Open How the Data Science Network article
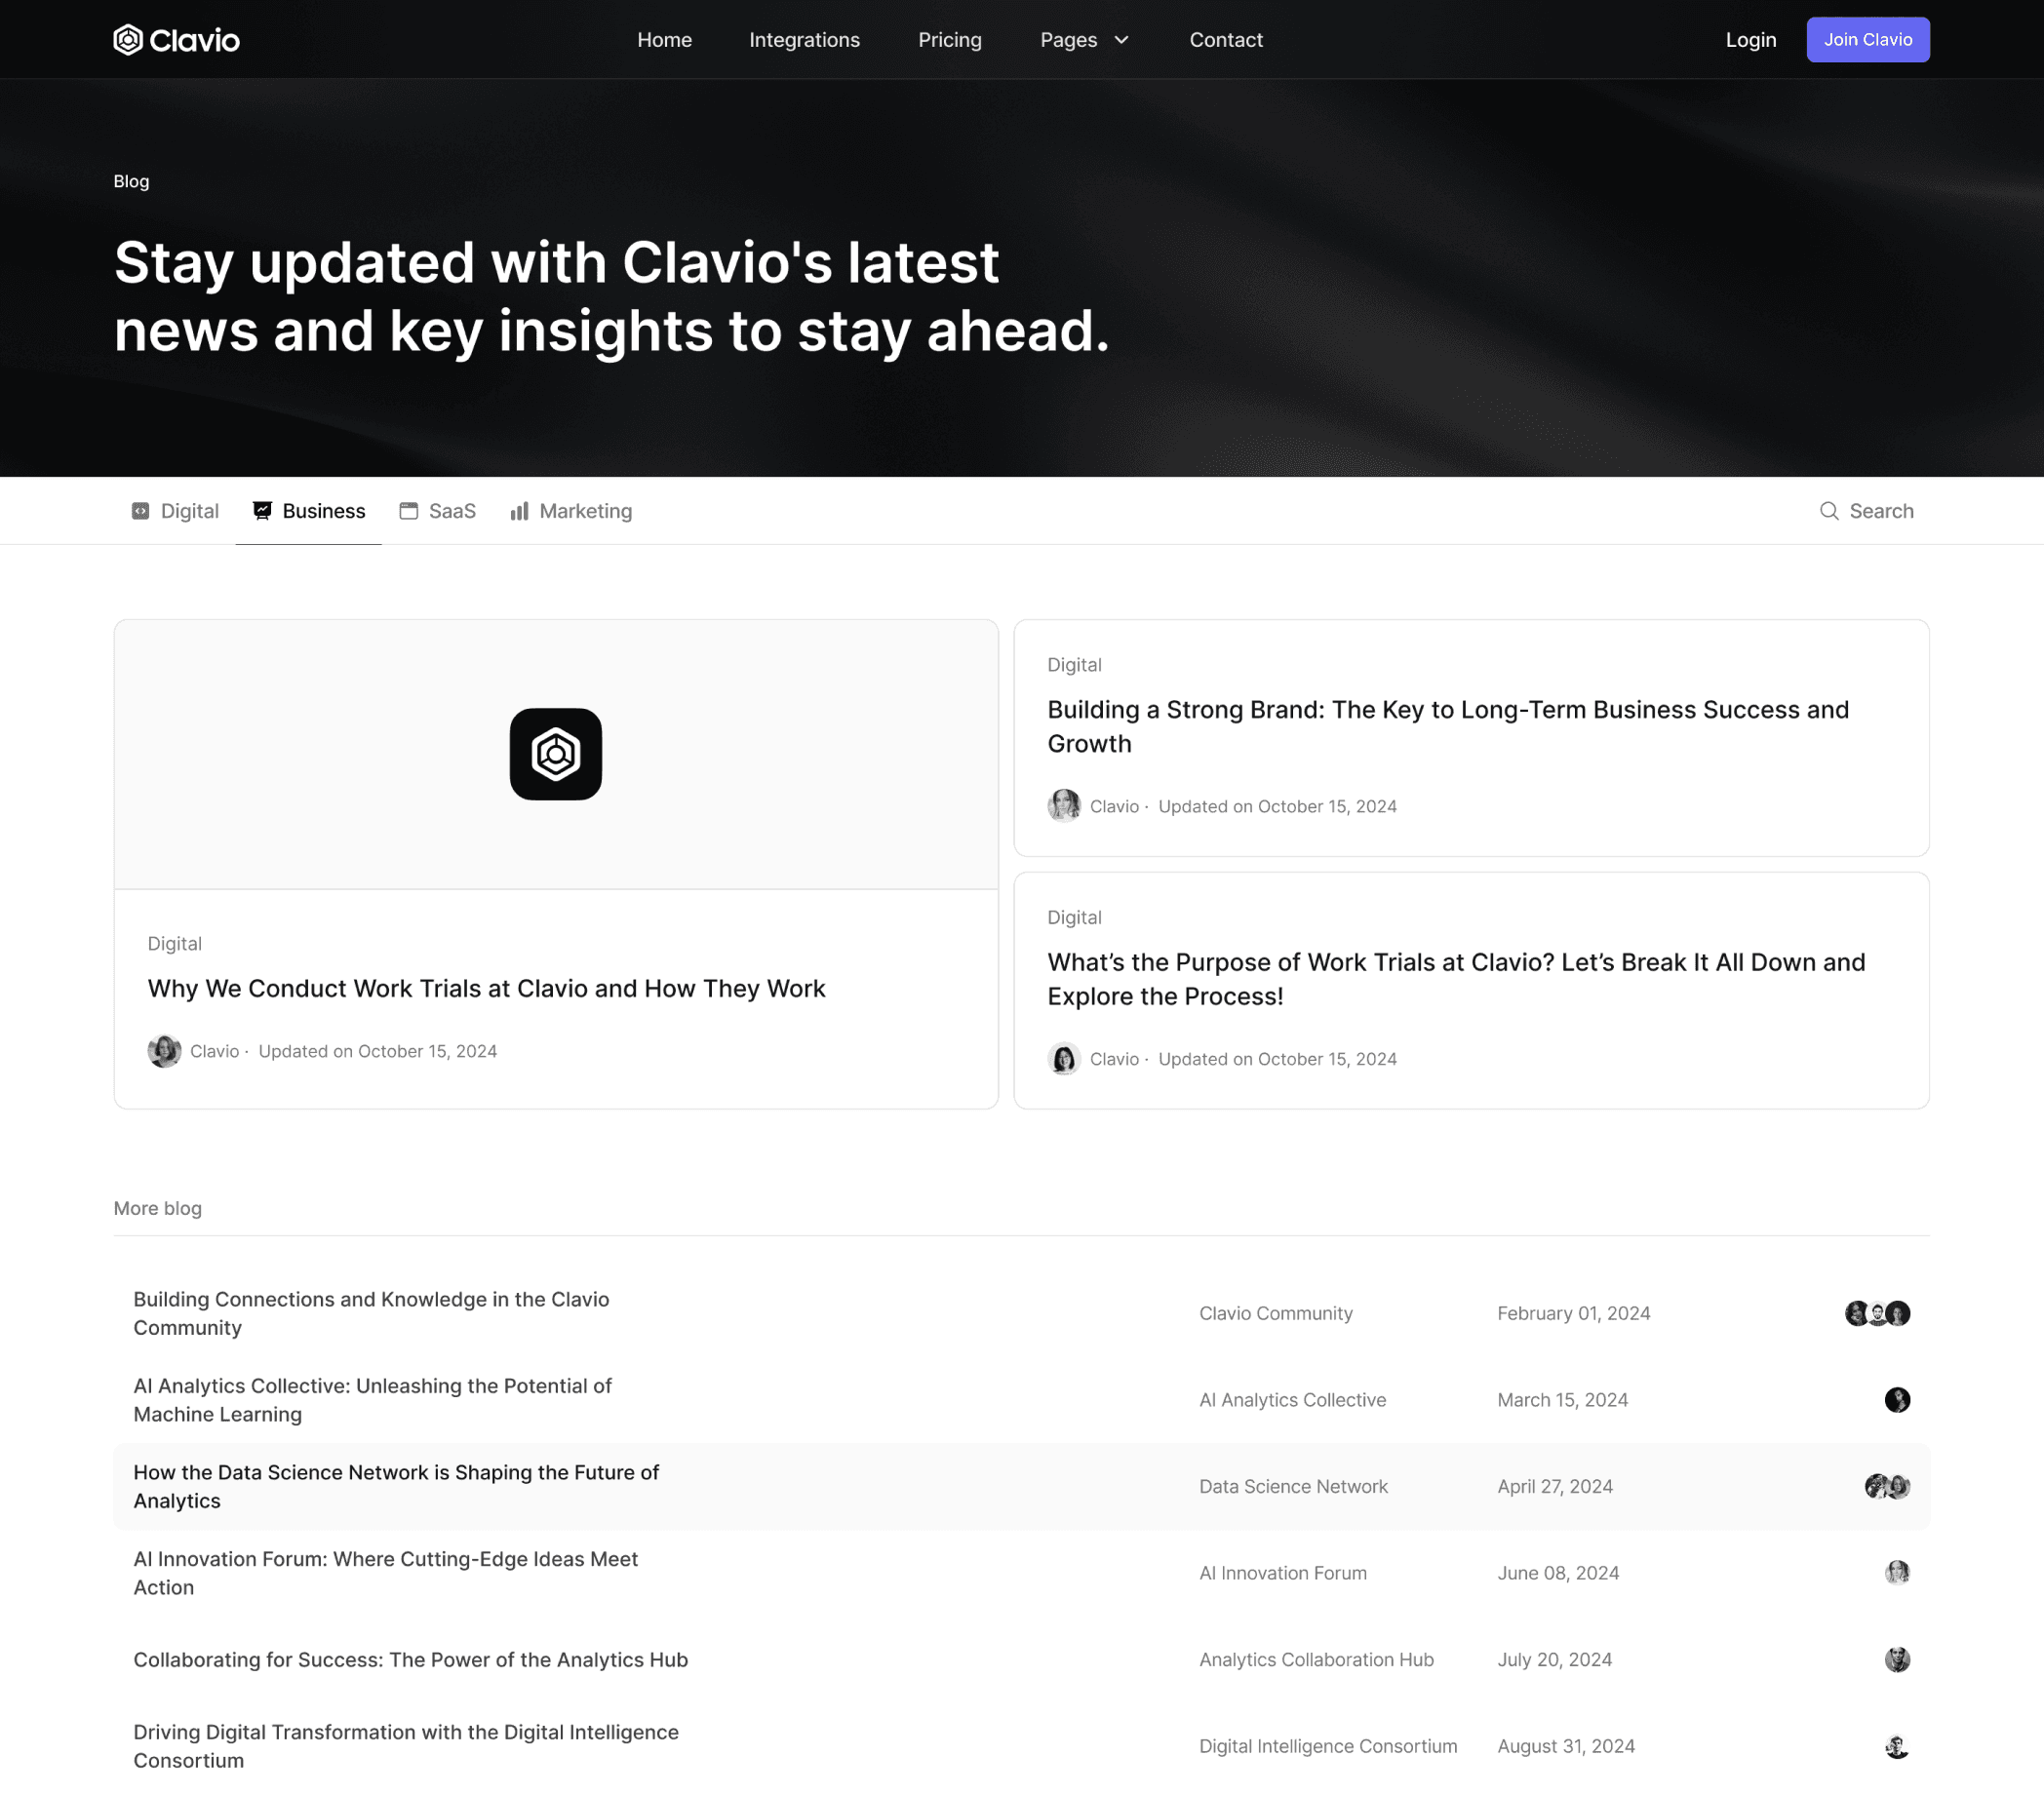This screenshot has width=2044, height=1794. [396, 1487]
